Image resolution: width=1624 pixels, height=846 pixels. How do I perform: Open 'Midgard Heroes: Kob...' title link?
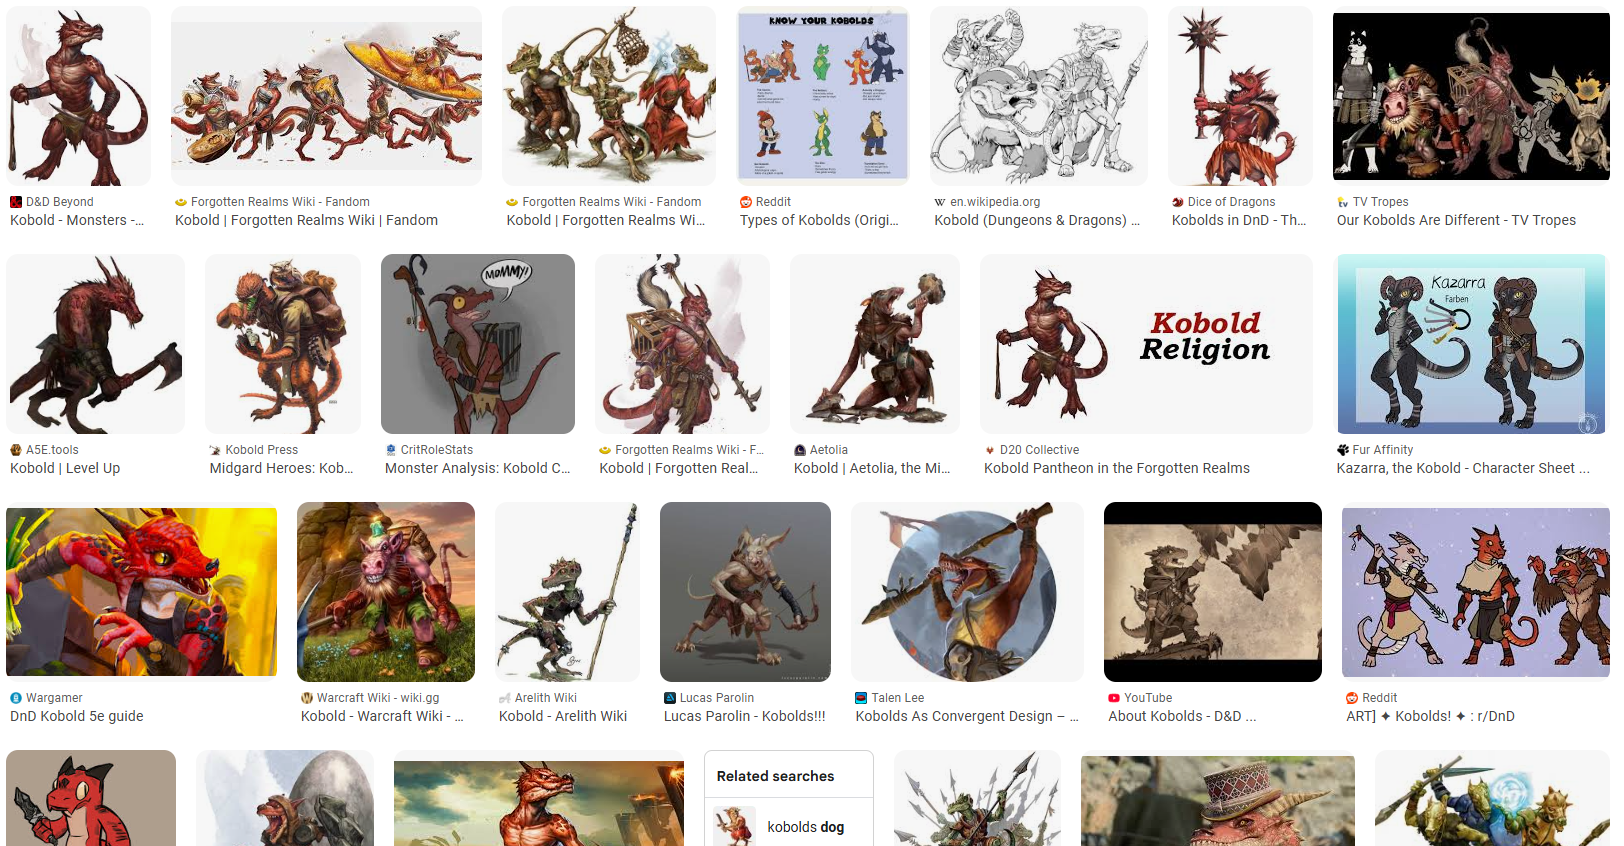[x=281, y=468]
